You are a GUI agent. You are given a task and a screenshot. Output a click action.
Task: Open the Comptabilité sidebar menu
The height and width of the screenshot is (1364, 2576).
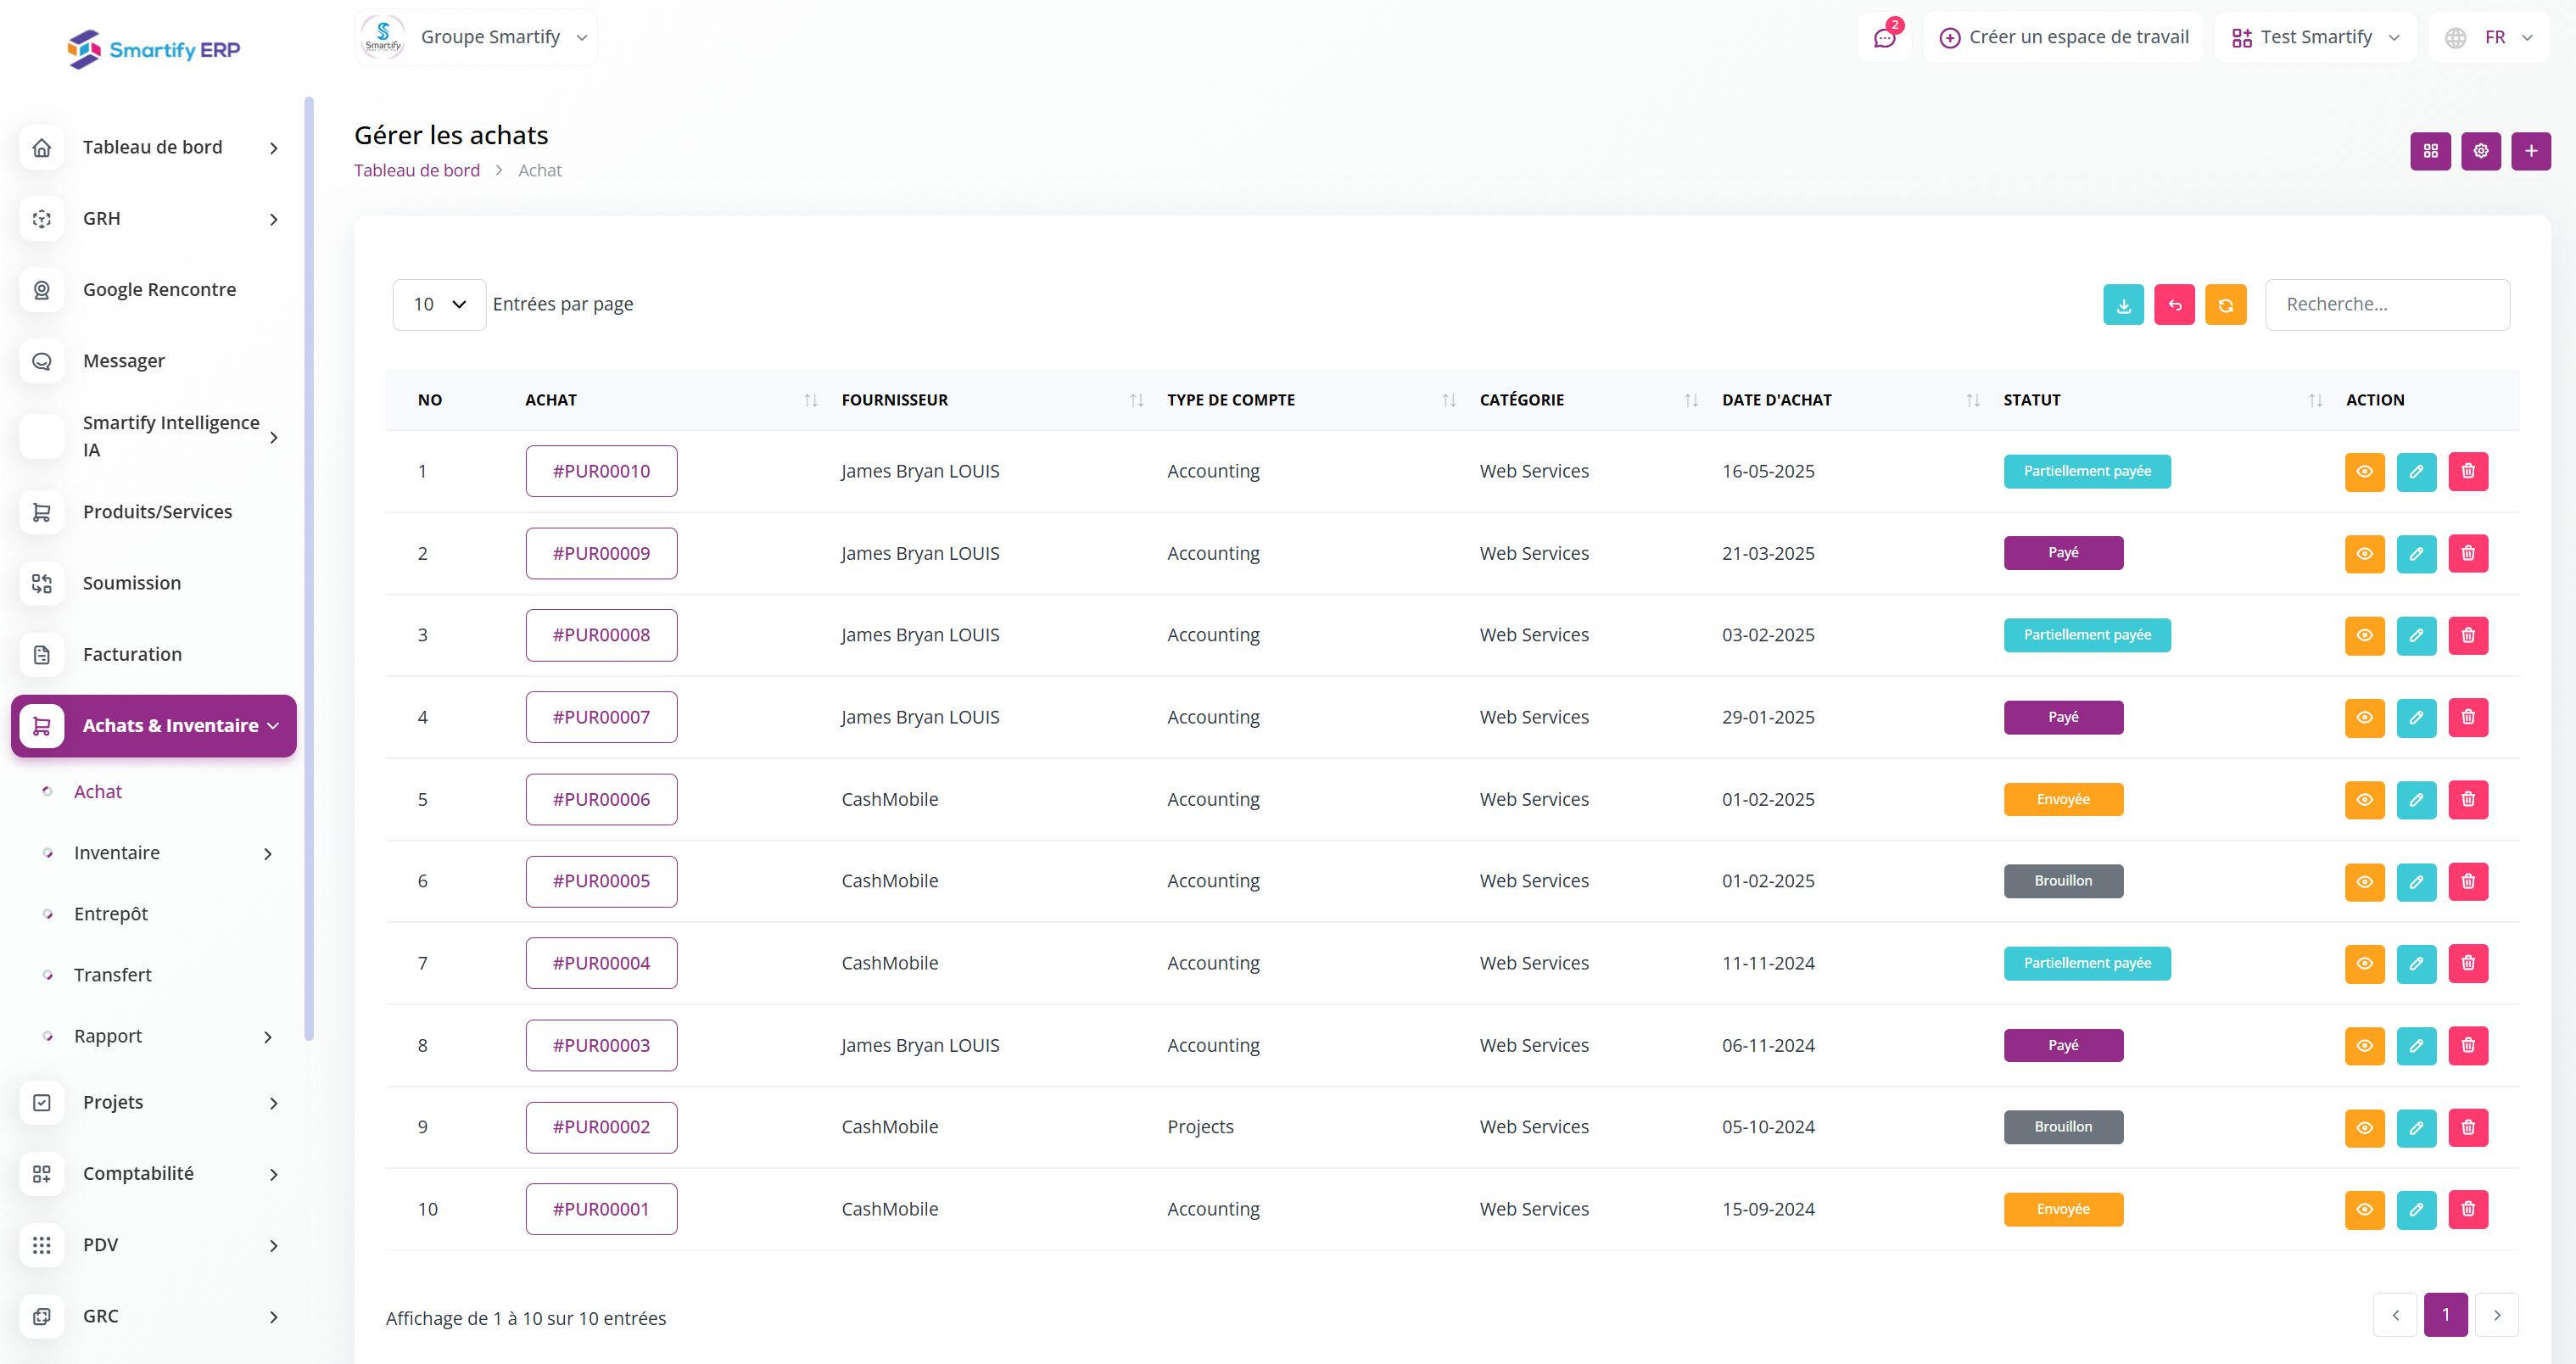[153, 1173]
